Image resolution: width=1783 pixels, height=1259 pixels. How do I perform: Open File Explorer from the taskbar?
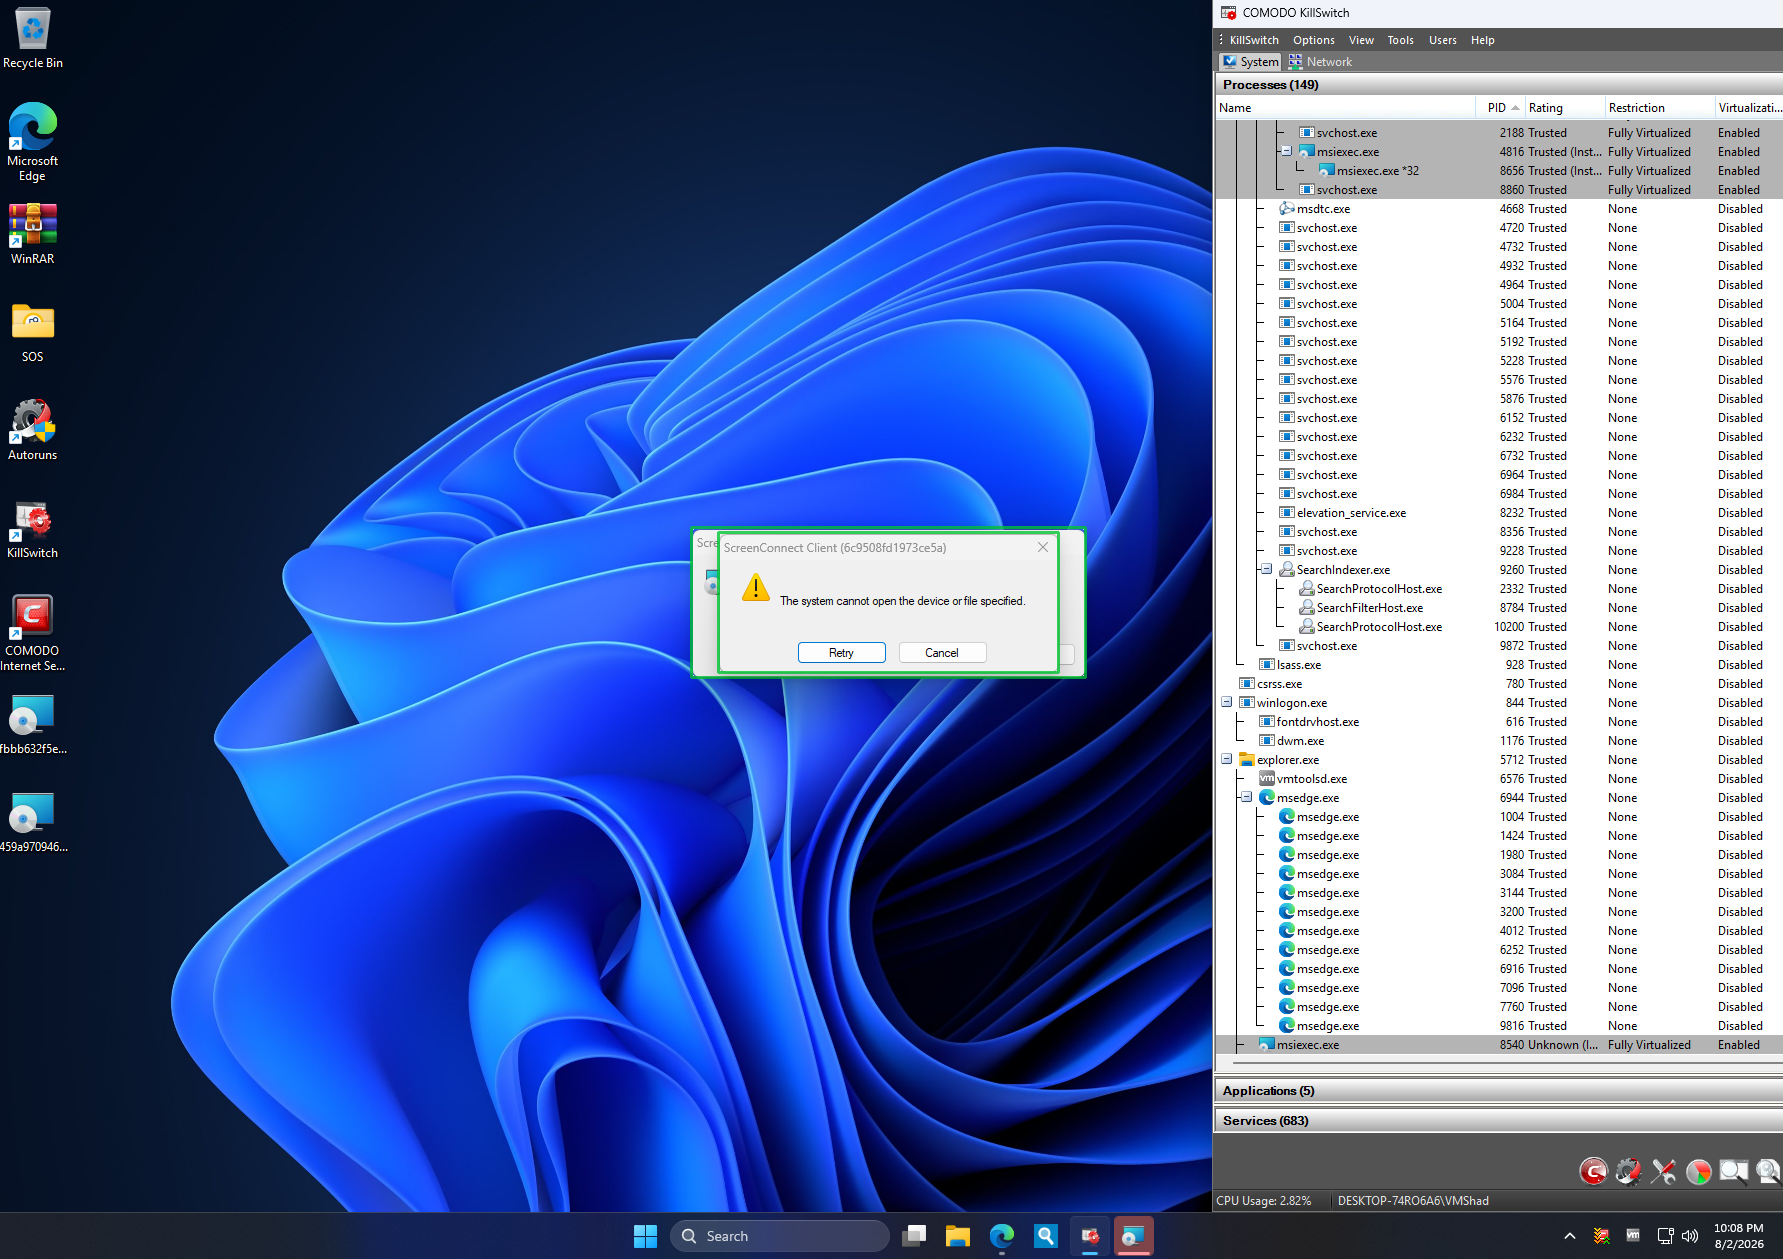(x=958, y=1236)
